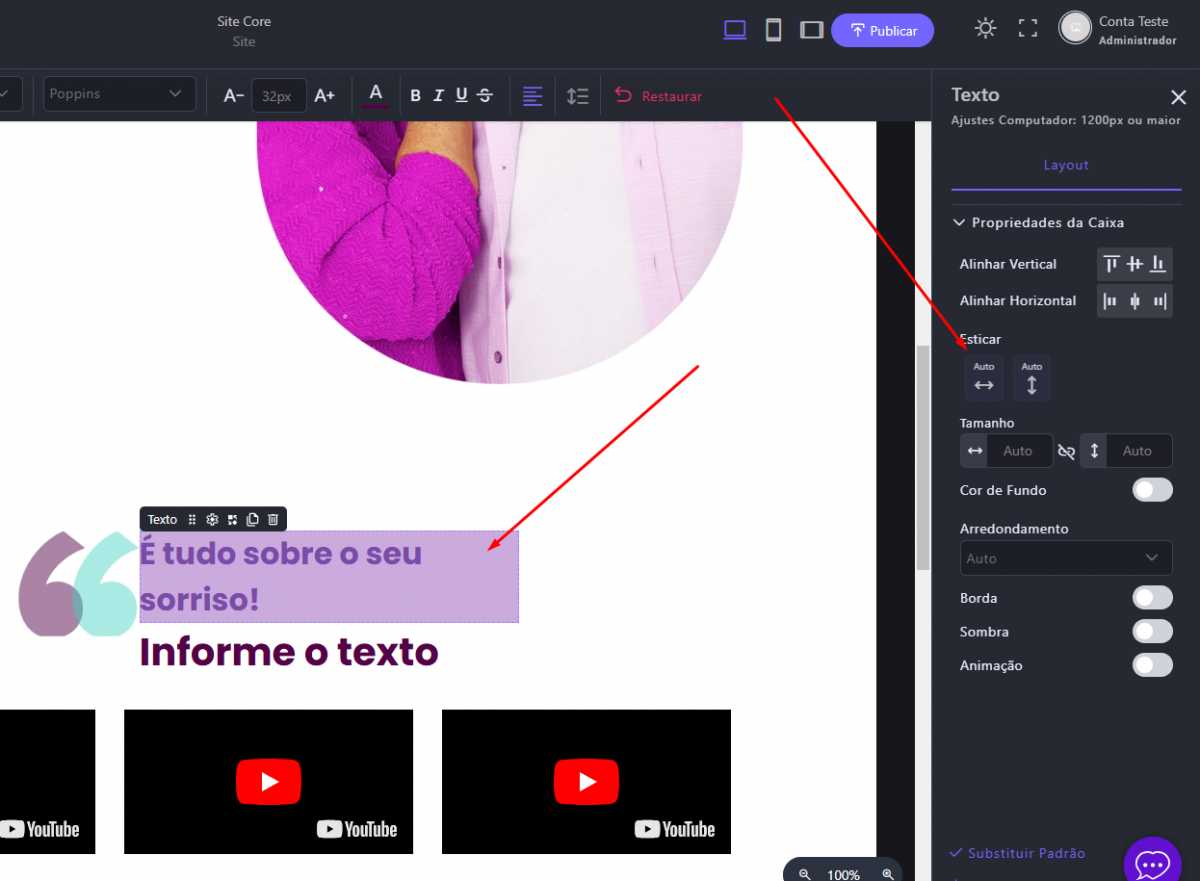1200x881 pixels.
Task: Open the Arredondamento dropdown
Action: pyautogui.click(x=1066, y=558)
